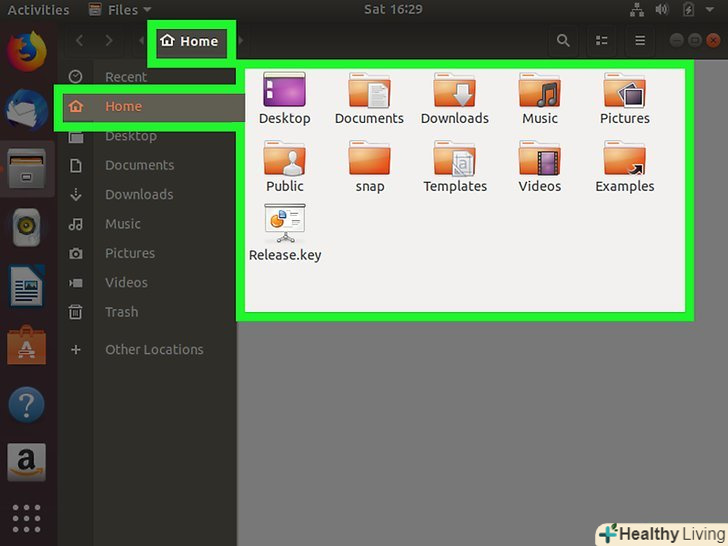This screenshot has height=546, width=728.
Task: Click the Activities button
Action: coord(39,10)
